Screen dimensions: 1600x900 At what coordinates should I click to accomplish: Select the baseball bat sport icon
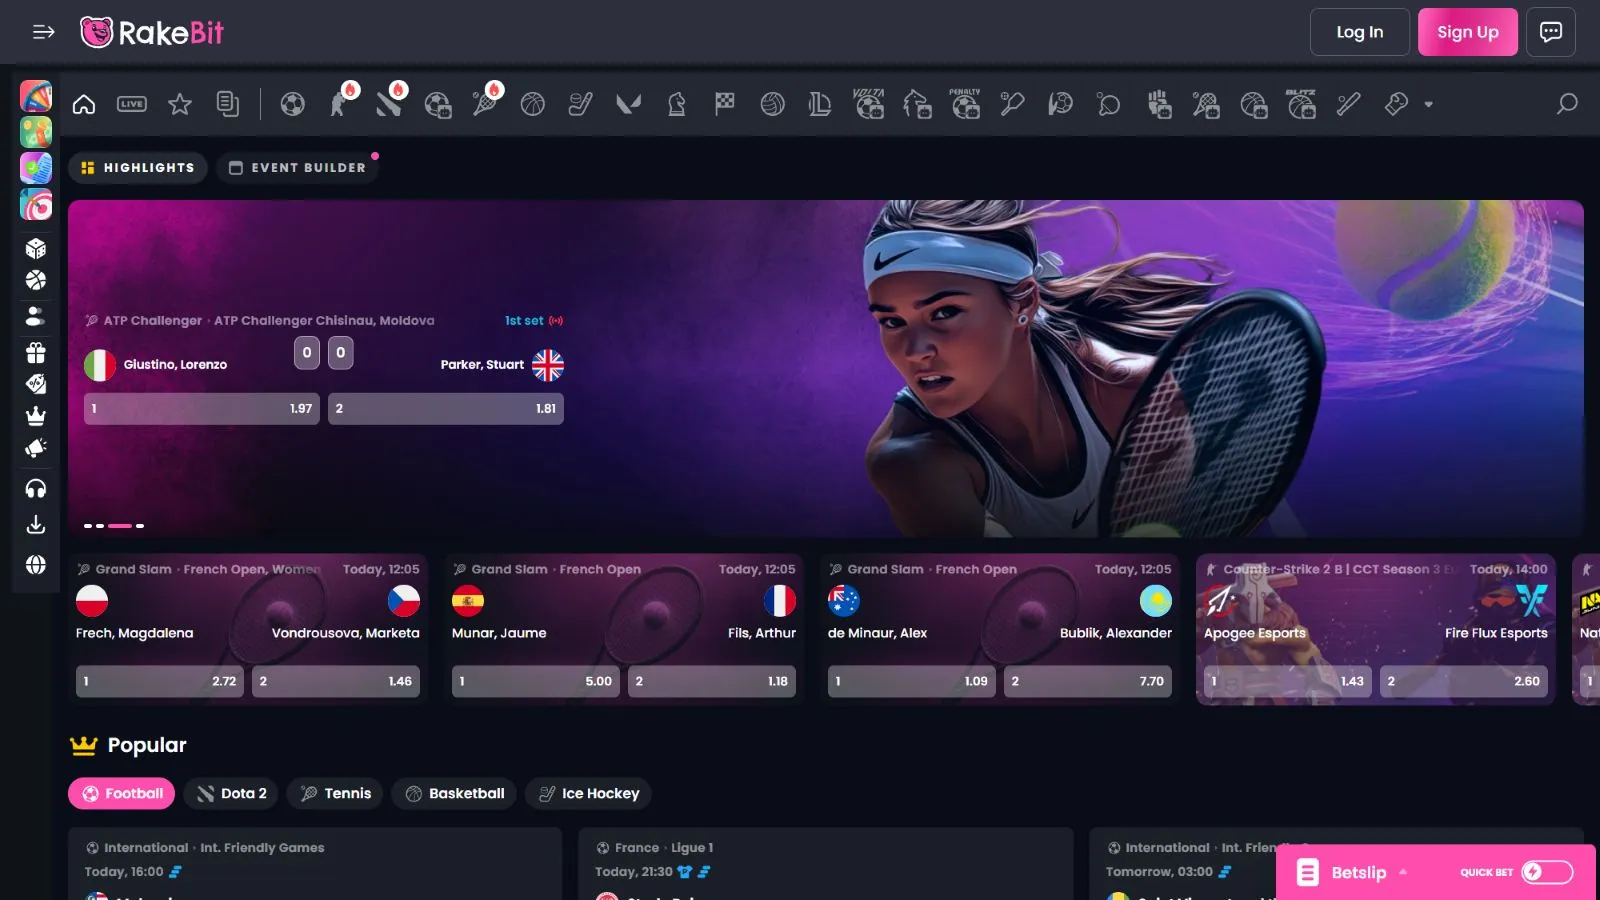click(1349, 104)
